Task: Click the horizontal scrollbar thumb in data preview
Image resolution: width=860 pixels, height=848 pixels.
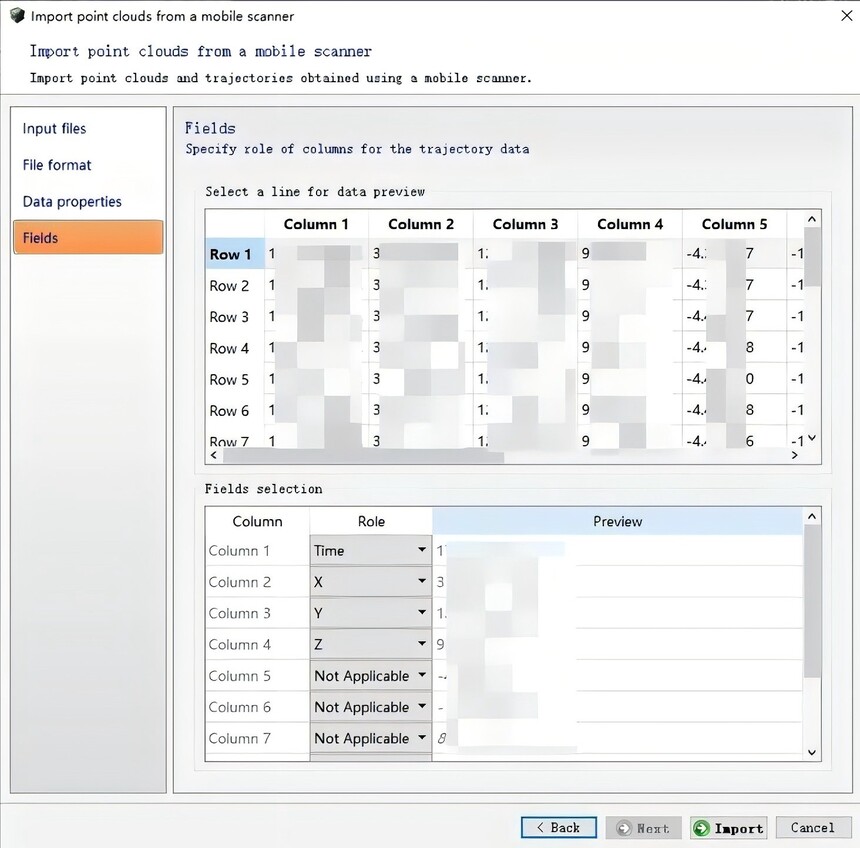Action: click(364, 456)
